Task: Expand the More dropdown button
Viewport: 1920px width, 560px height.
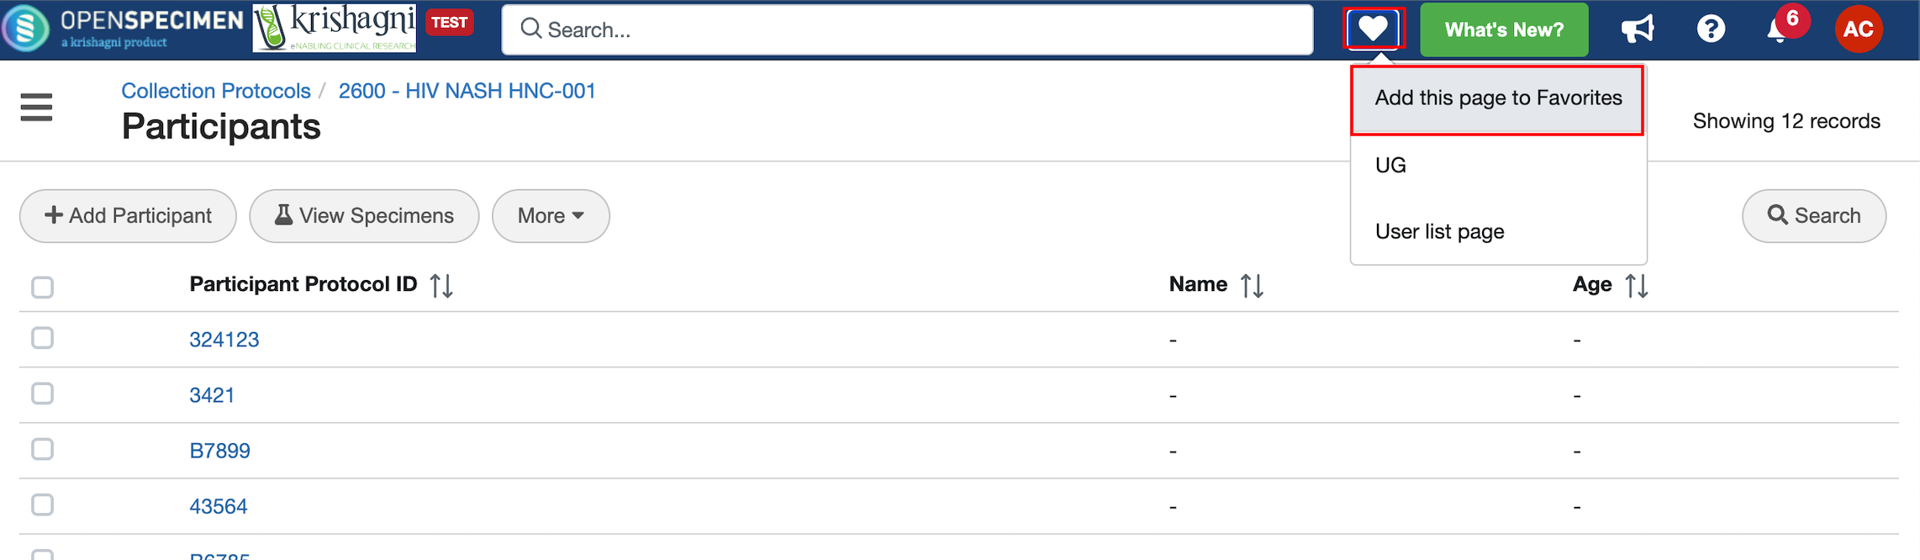Action: point(550,216)
